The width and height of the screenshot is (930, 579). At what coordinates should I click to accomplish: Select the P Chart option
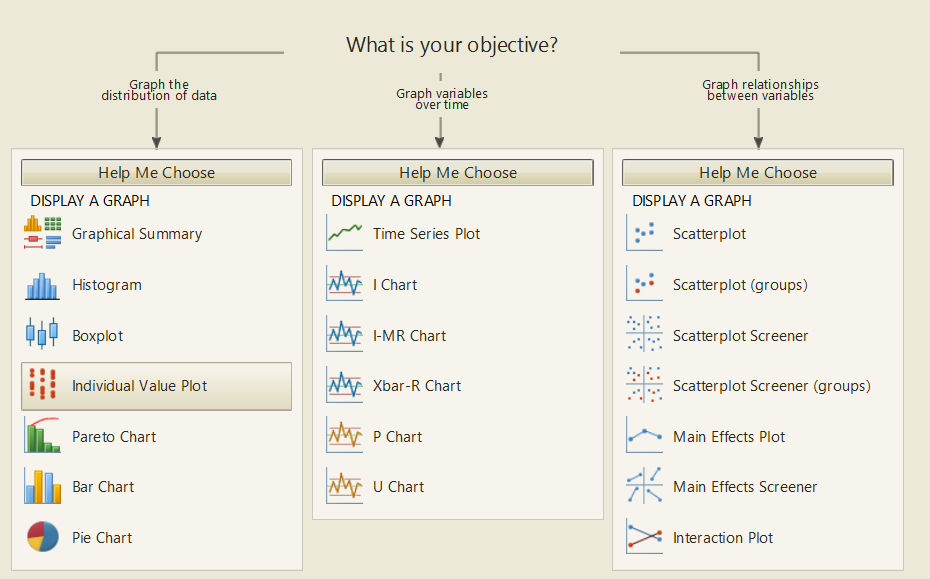coord(397,437)
